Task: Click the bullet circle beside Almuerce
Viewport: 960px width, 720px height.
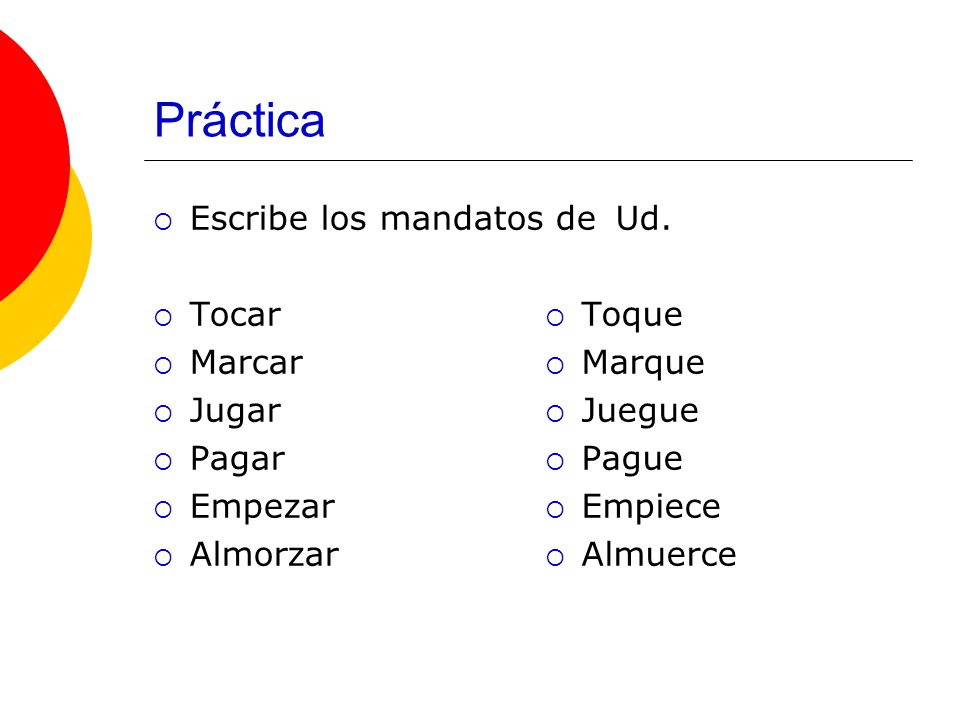Action: coord(555,558)
